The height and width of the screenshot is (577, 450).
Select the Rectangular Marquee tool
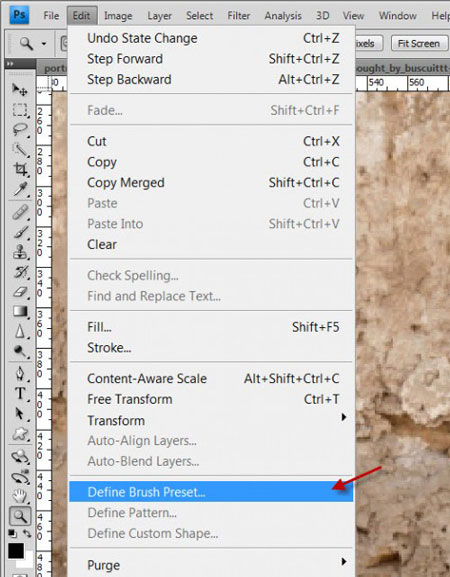[20, 109]
